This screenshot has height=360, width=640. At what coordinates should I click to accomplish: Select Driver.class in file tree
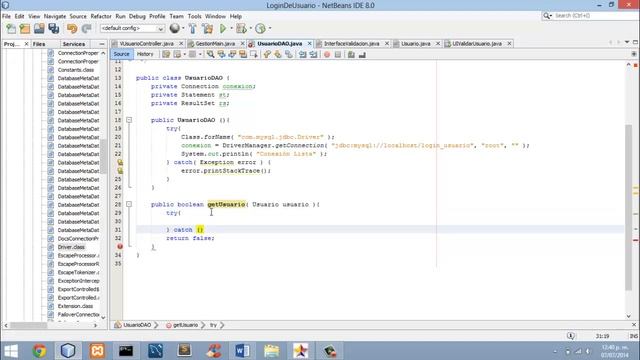pyautogui.click(x=71, y=247)
